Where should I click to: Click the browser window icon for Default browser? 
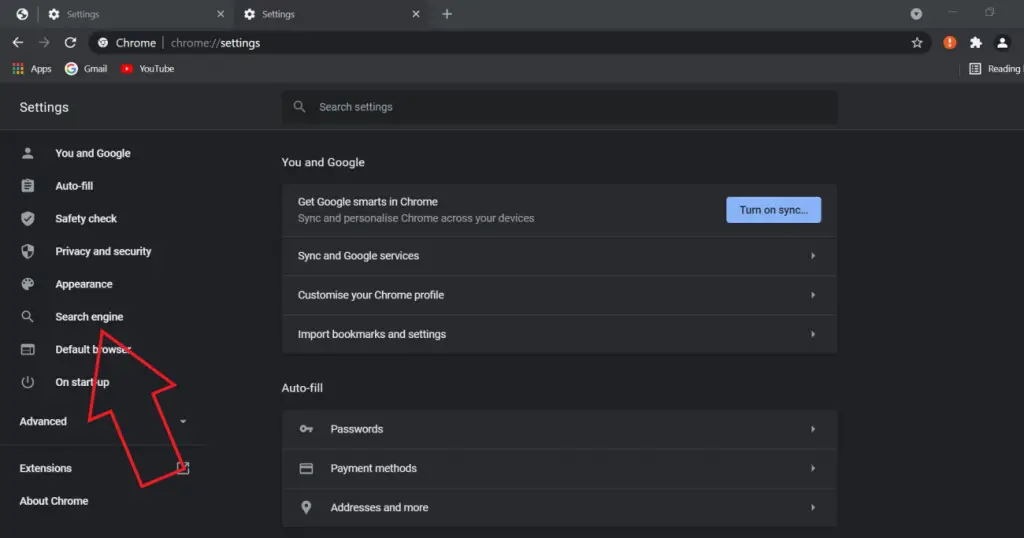[x=27, y=349]
